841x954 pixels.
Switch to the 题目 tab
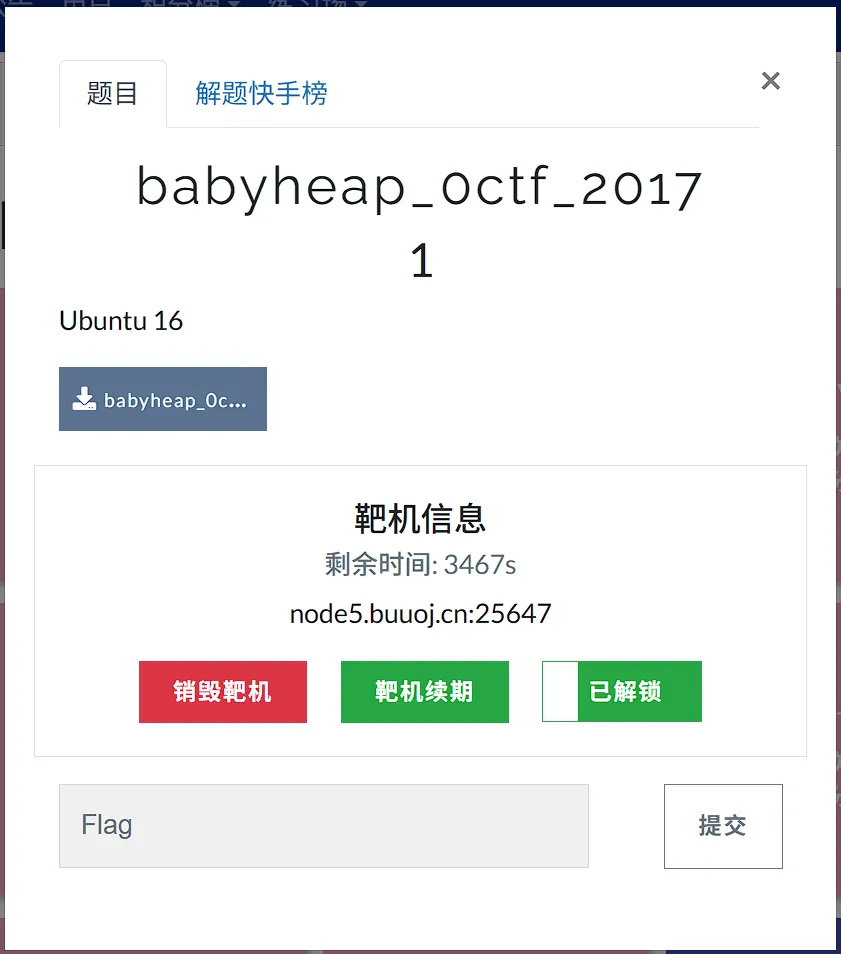point(113,94)
